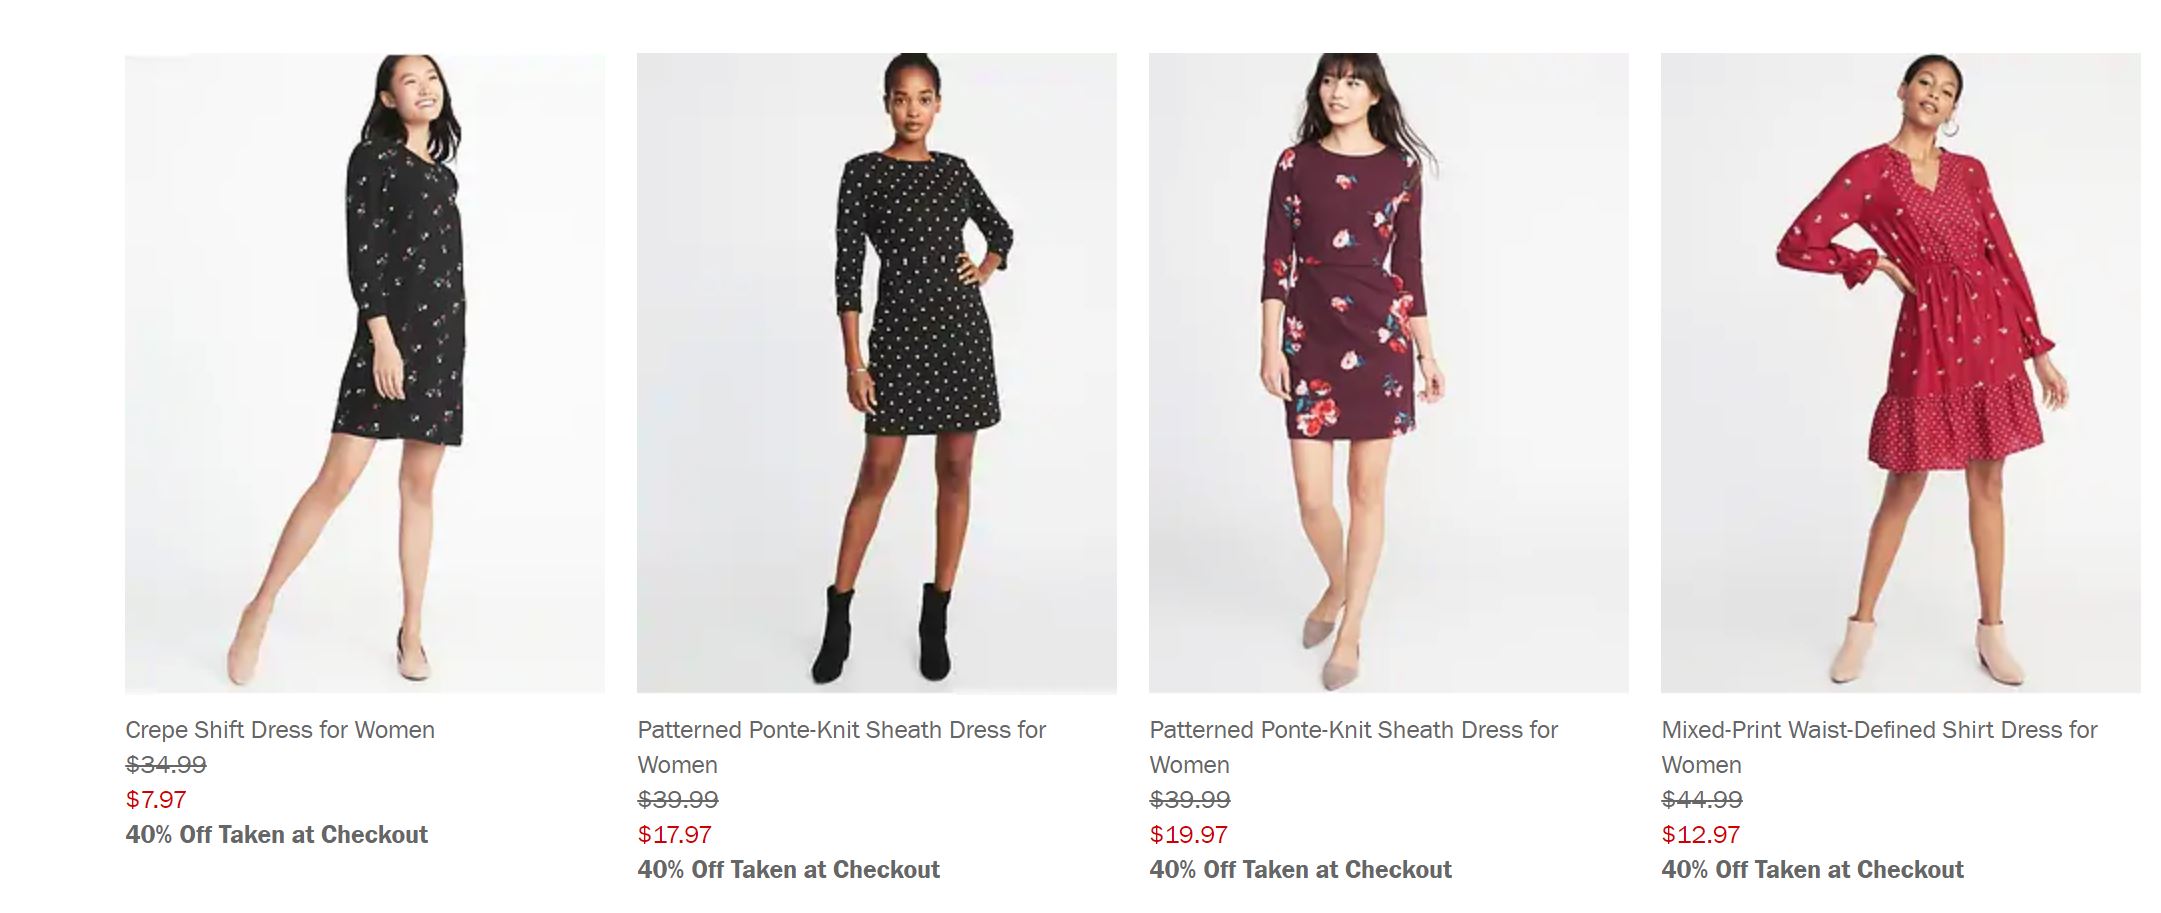This screenshot has width=2161, height=913.
Task: Click the crossed-out $44.99 original price
Action: pyautogui.click(x=1702, y=800)
